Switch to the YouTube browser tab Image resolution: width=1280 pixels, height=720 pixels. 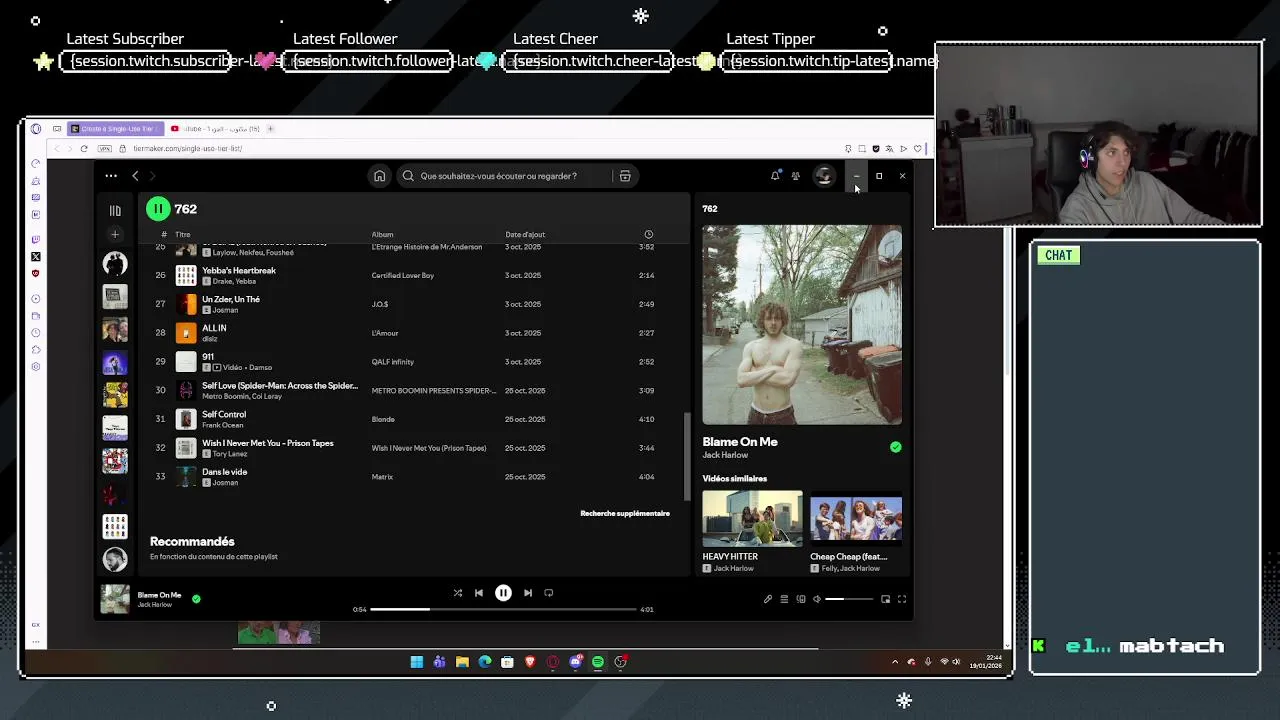click(x=215, y=129)
